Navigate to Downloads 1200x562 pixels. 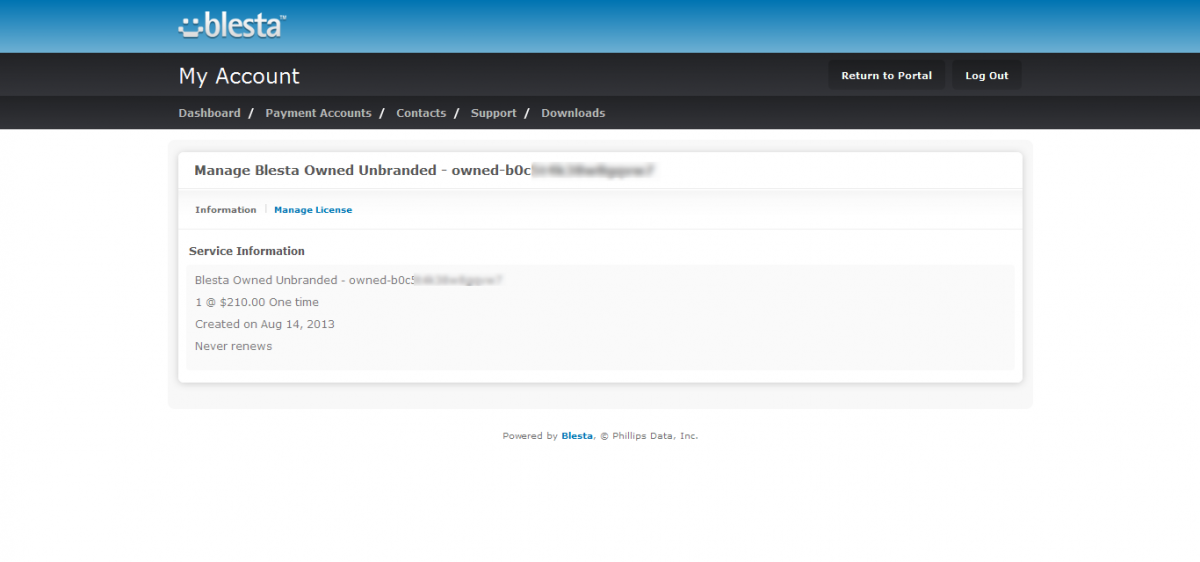[x=573, y=113]
